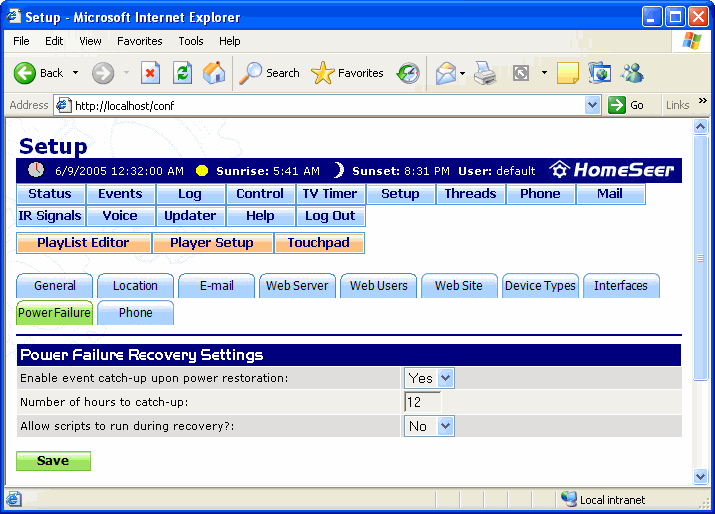Switch to the Phone settings tab

[135, 312]
